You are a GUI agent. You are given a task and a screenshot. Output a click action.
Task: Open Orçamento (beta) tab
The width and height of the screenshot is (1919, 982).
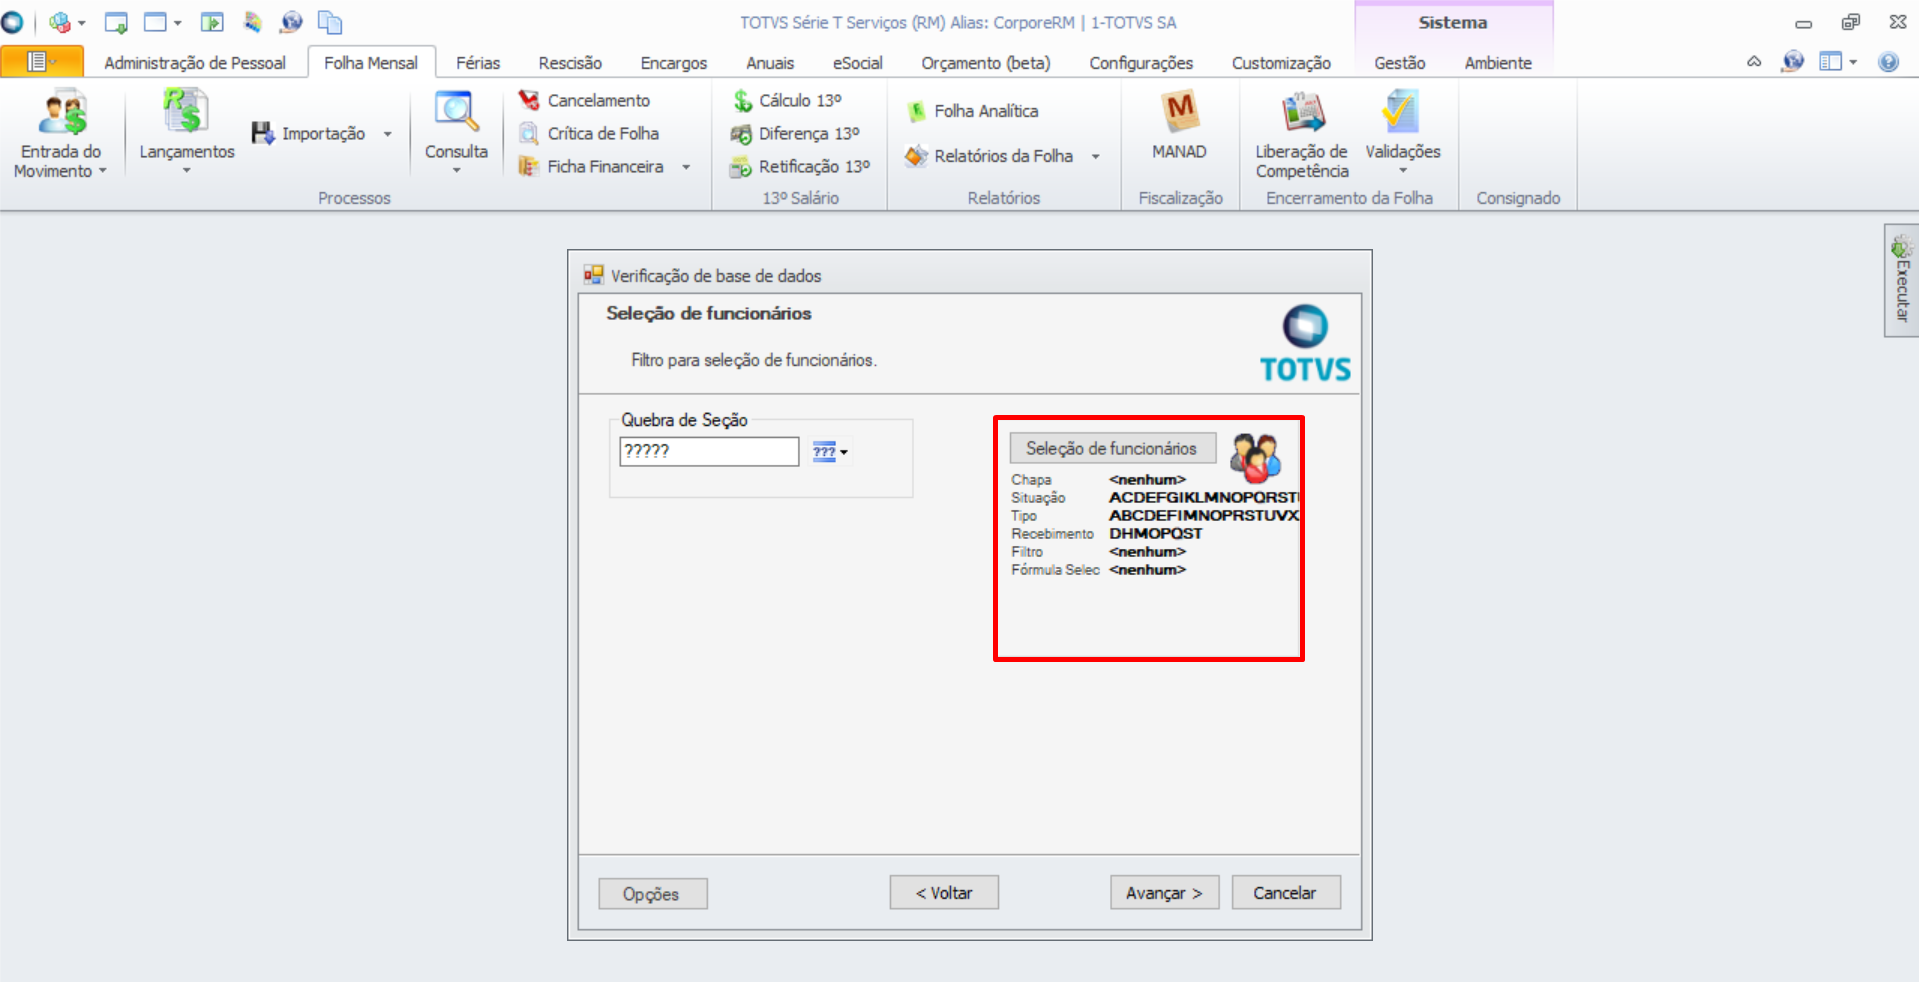tap(986, 63)
